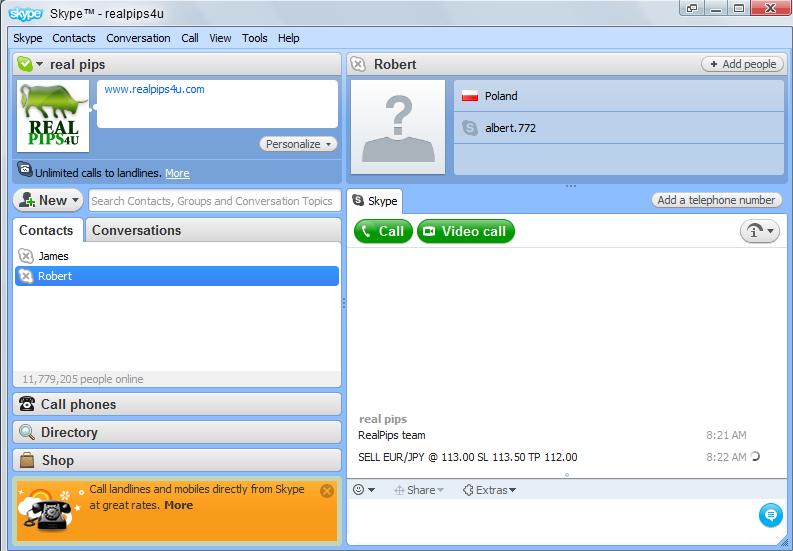
Task: Open the emoticon picker smiley
Action: coord(359,490)
